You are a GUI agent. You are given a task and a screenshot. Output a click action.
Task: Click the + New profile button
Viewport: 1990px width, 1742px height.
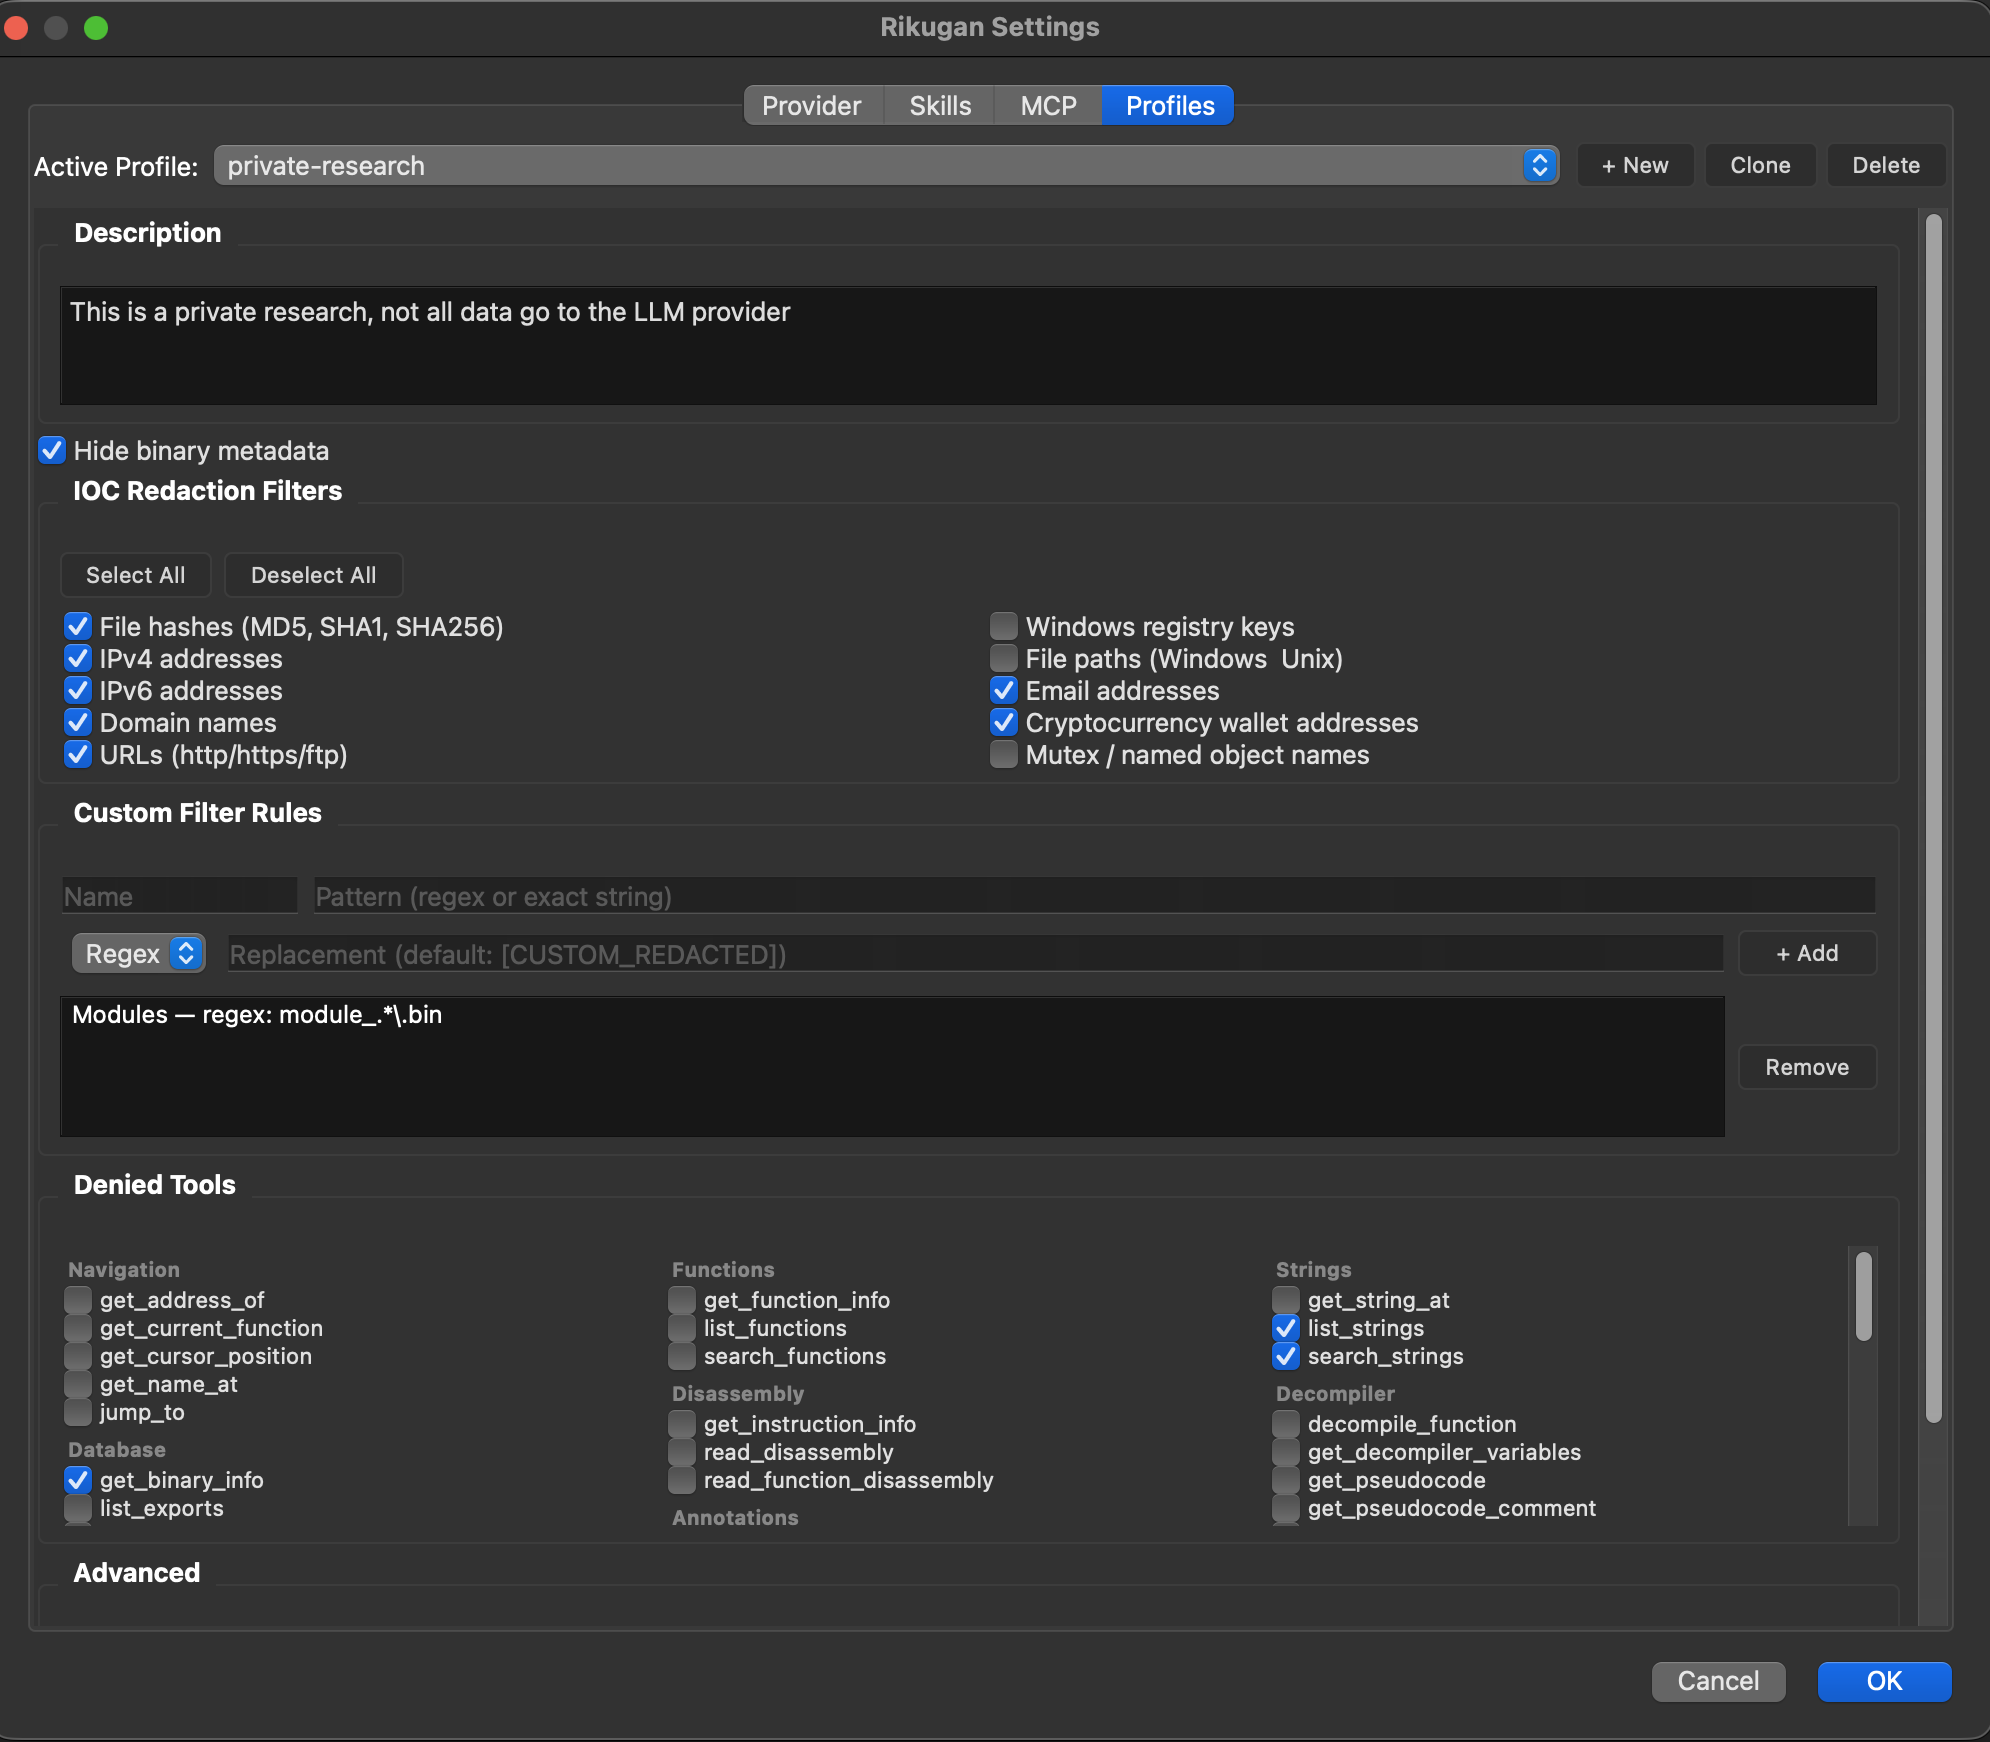tap(1634, 165)
